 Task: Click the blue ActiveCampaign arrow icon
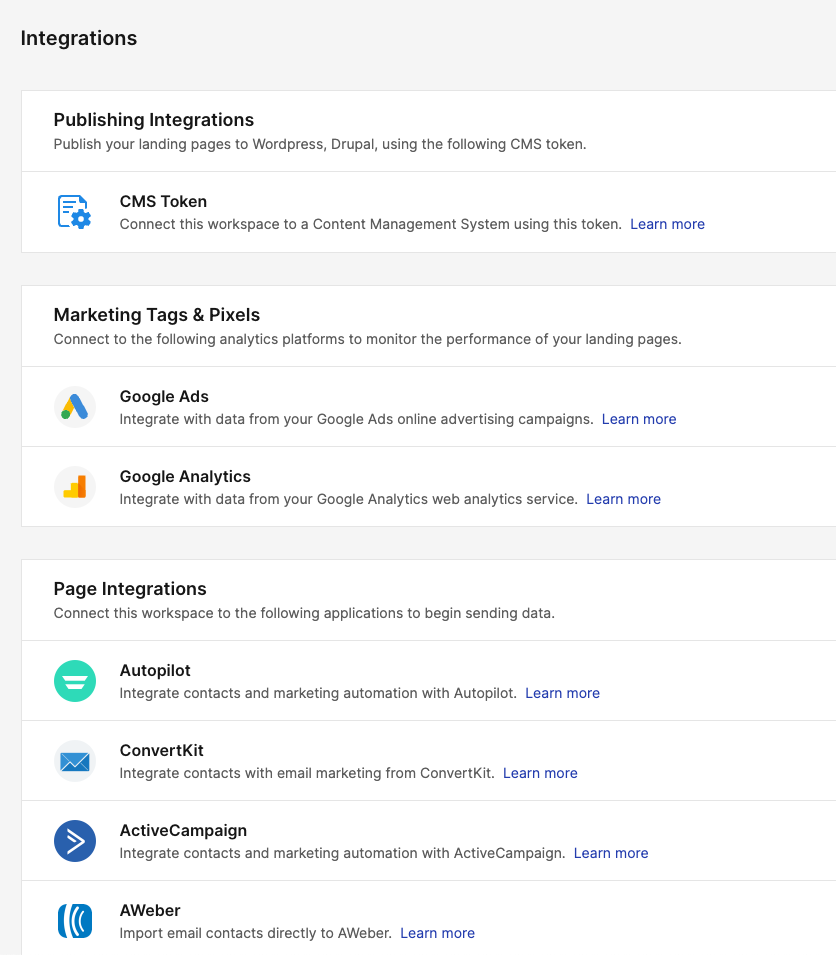[x=74, y=841]
